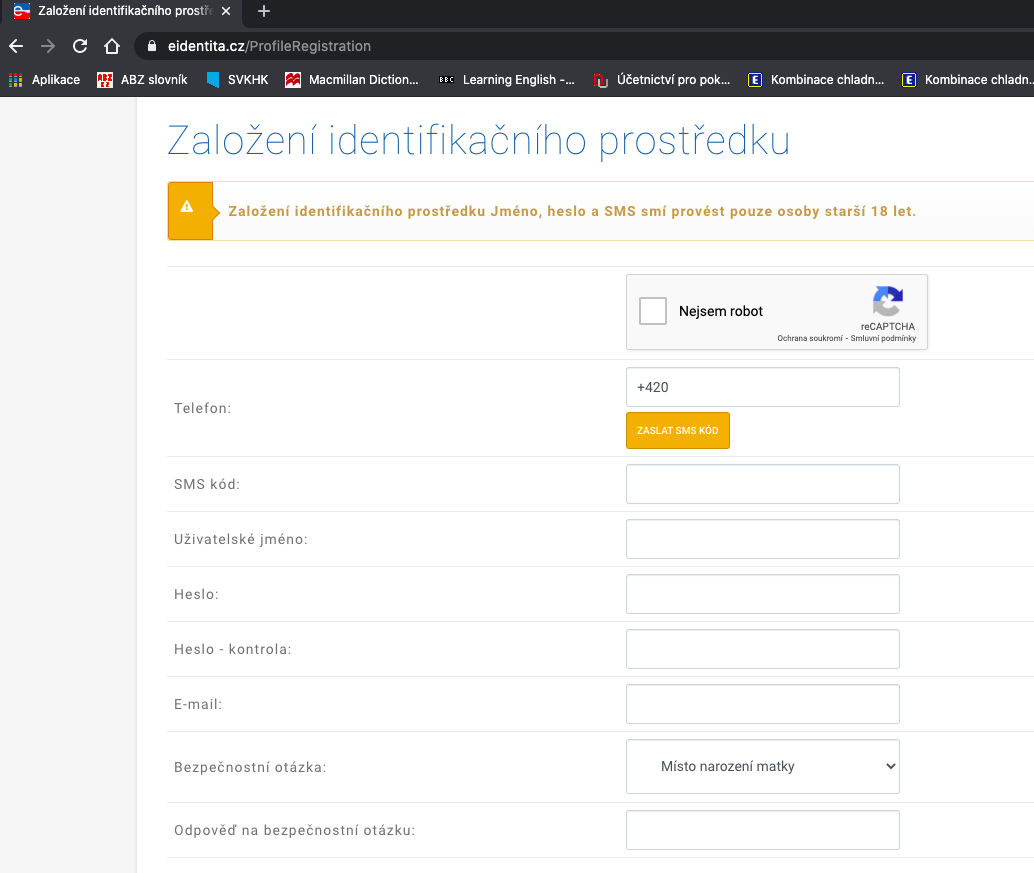
Task: Open the Learning English BBC bookmark
Action: pos(507,80)
